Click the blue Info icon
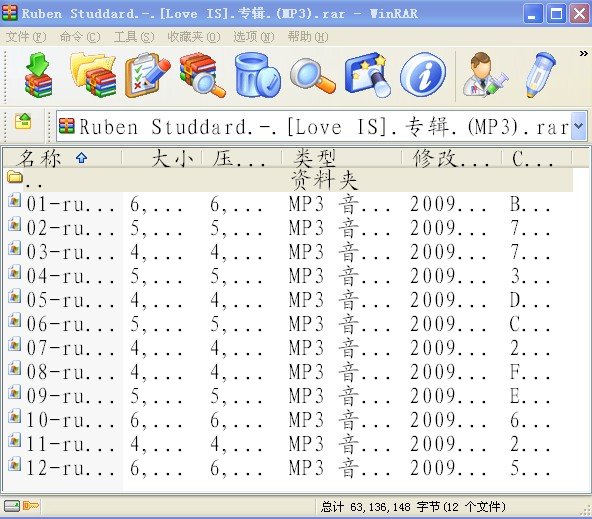Image resolution: width=592 pixels, height=519 pixels. tap(423, 75)
